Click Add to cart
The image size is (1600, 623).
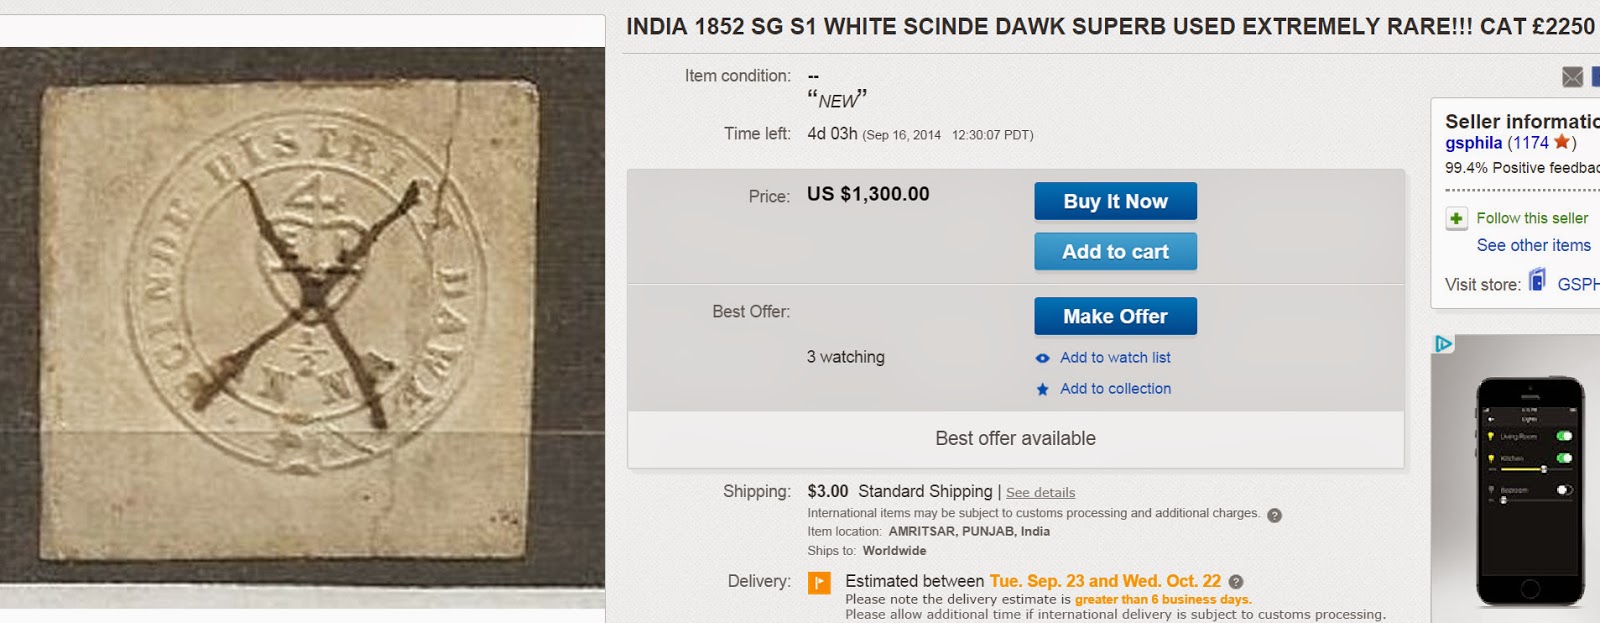coord(1115,251)
